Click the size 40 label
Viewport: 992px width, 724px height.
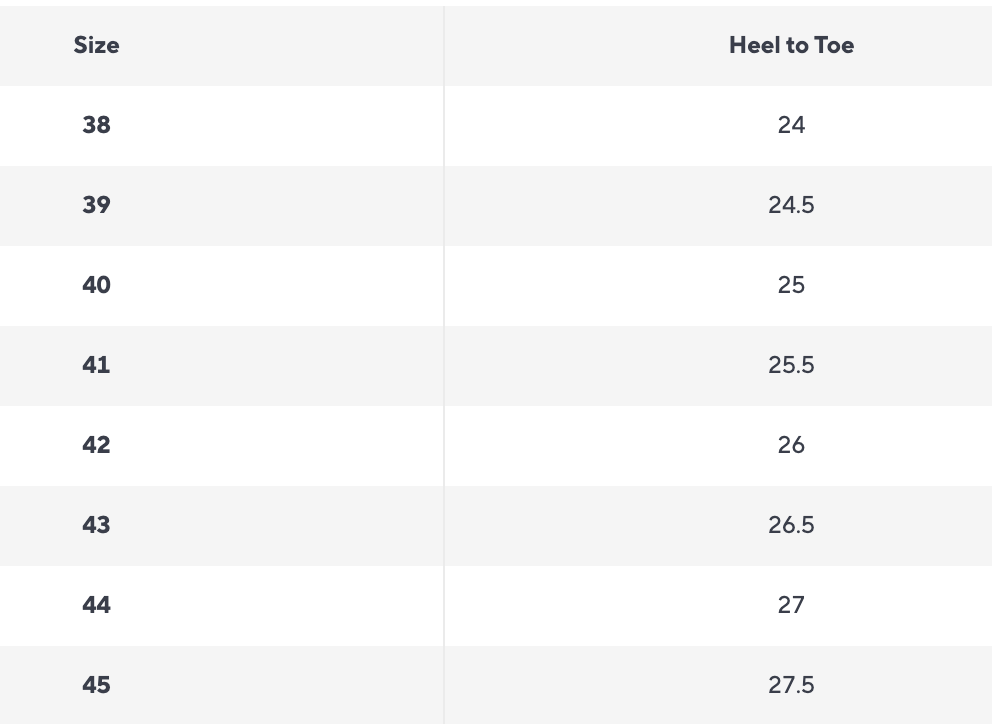[96, 285]
